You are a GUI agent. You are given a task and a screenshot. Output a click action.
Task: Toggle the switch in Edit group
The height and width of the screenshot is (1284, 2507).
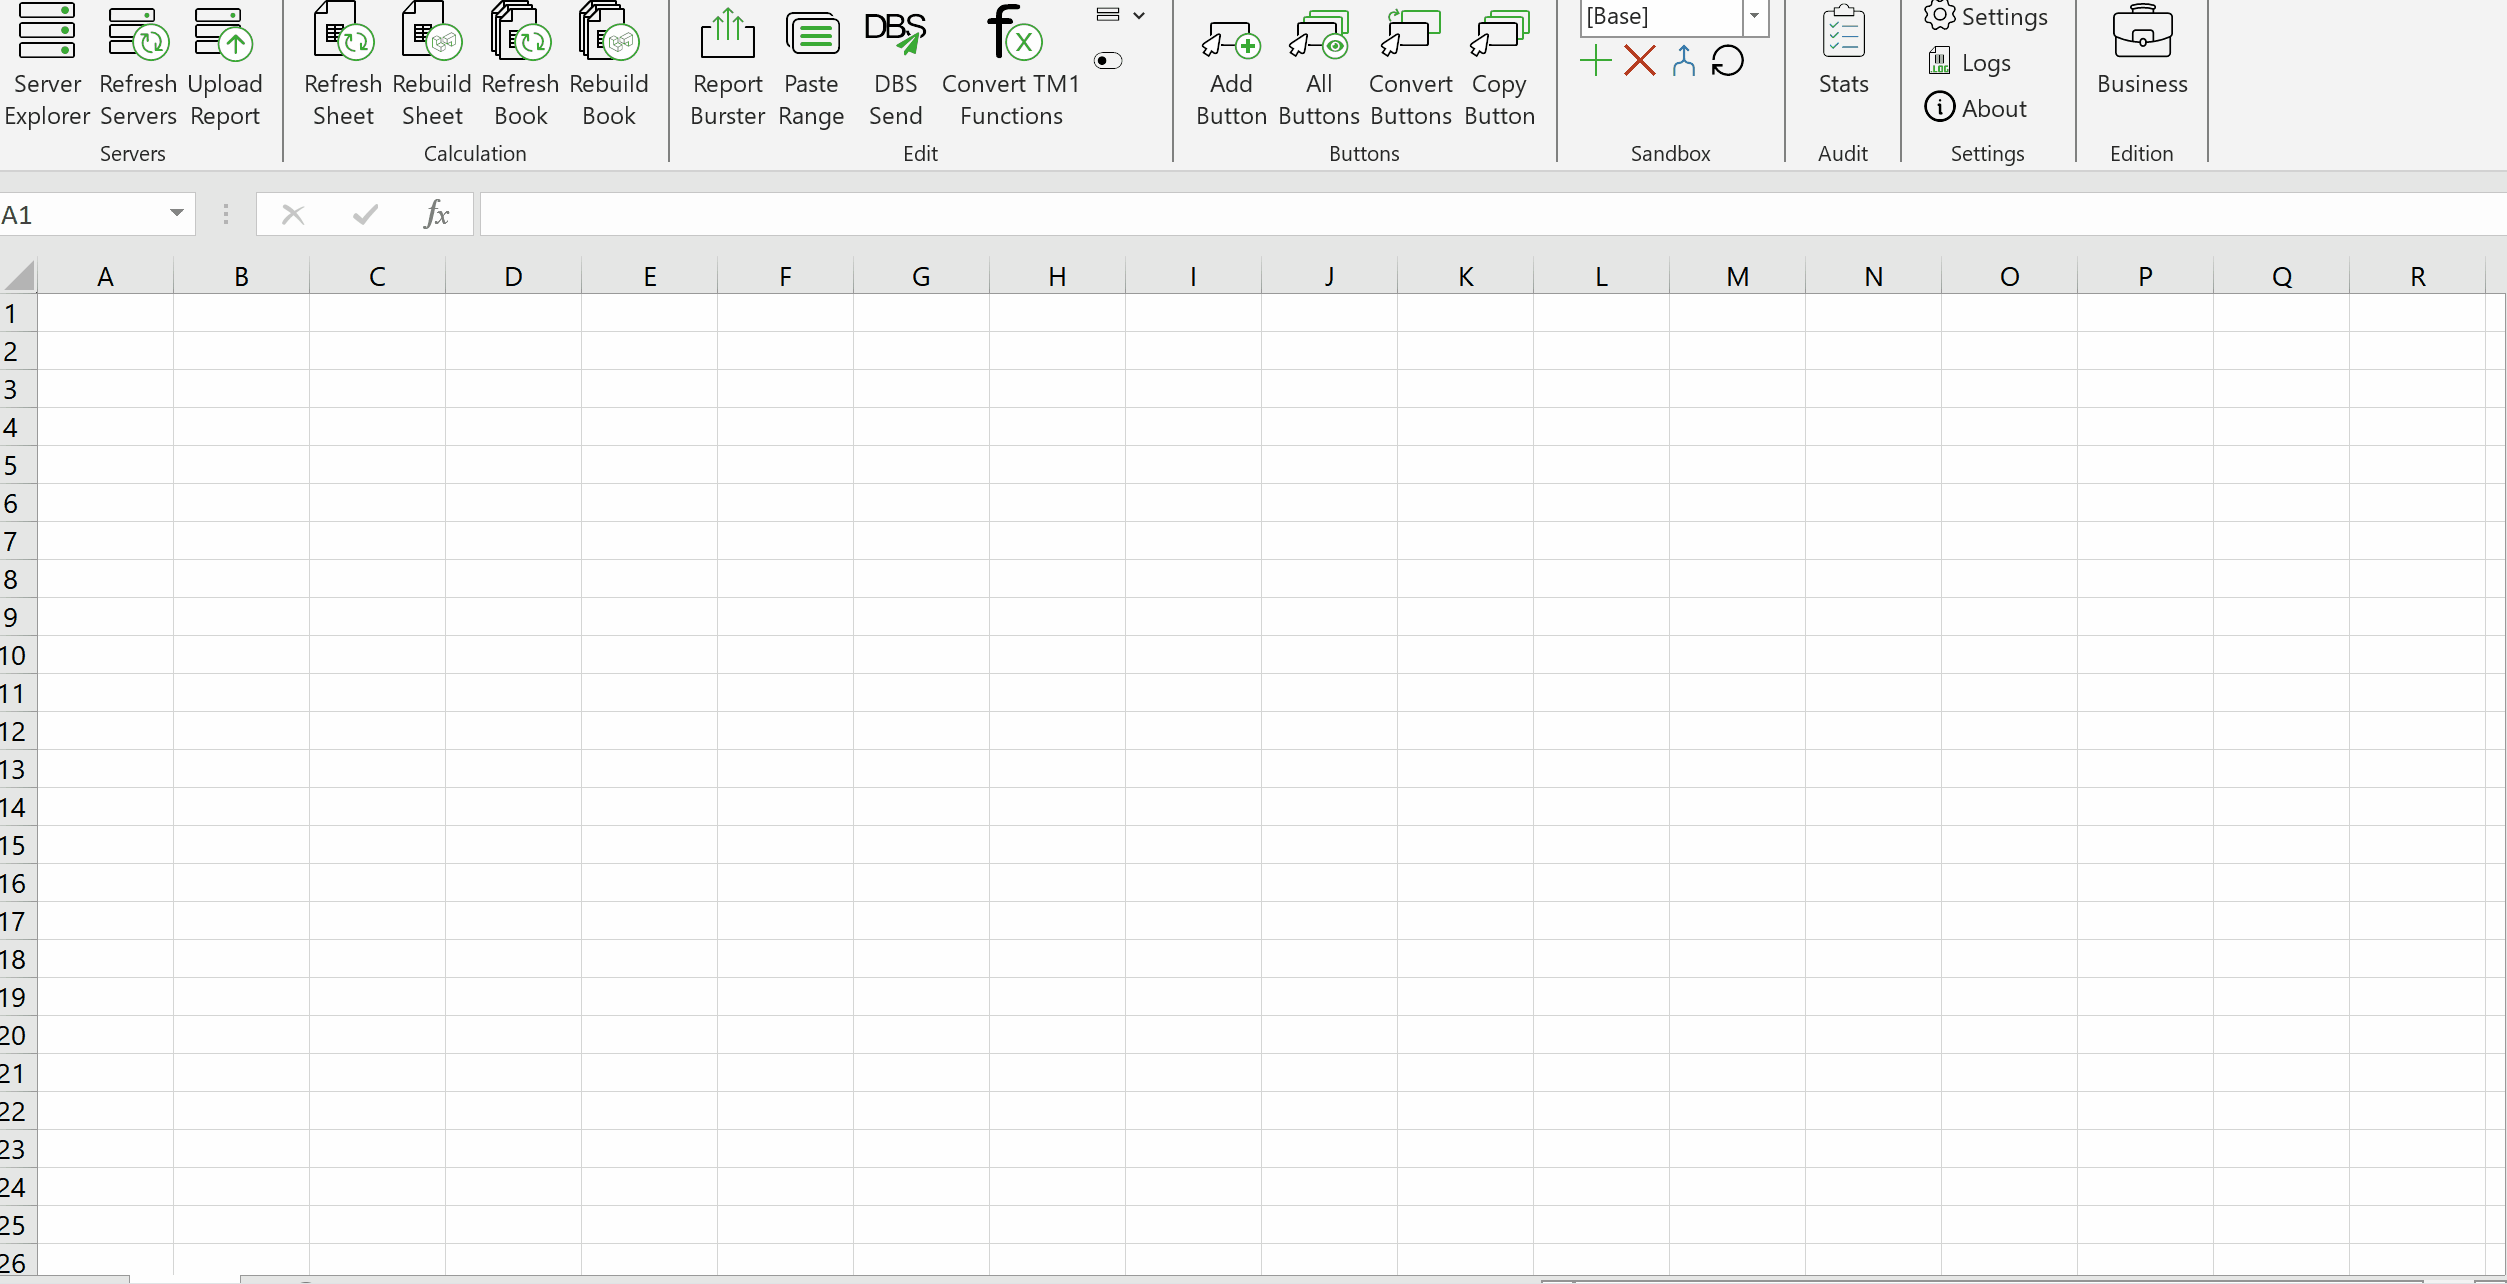(1108, 61)
